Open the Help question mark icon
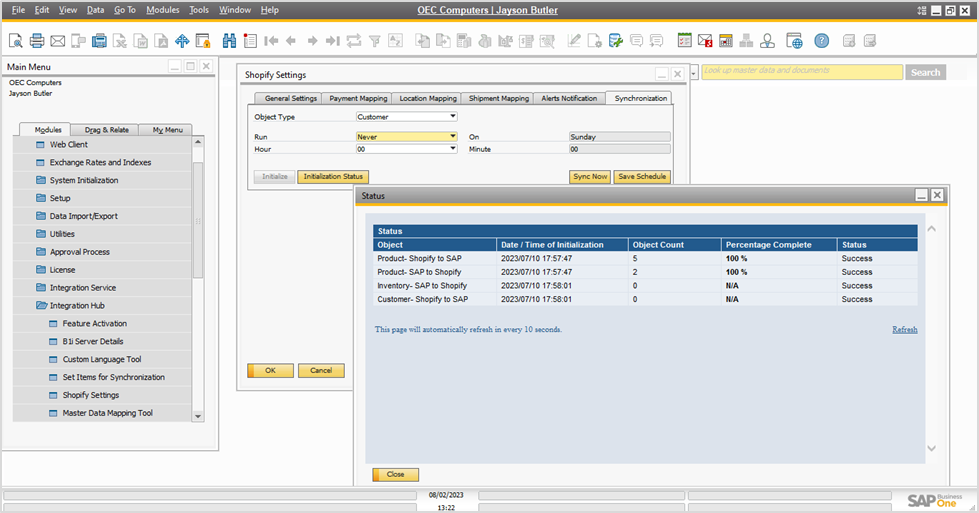 pyautogui.click(x=821, y=41)
